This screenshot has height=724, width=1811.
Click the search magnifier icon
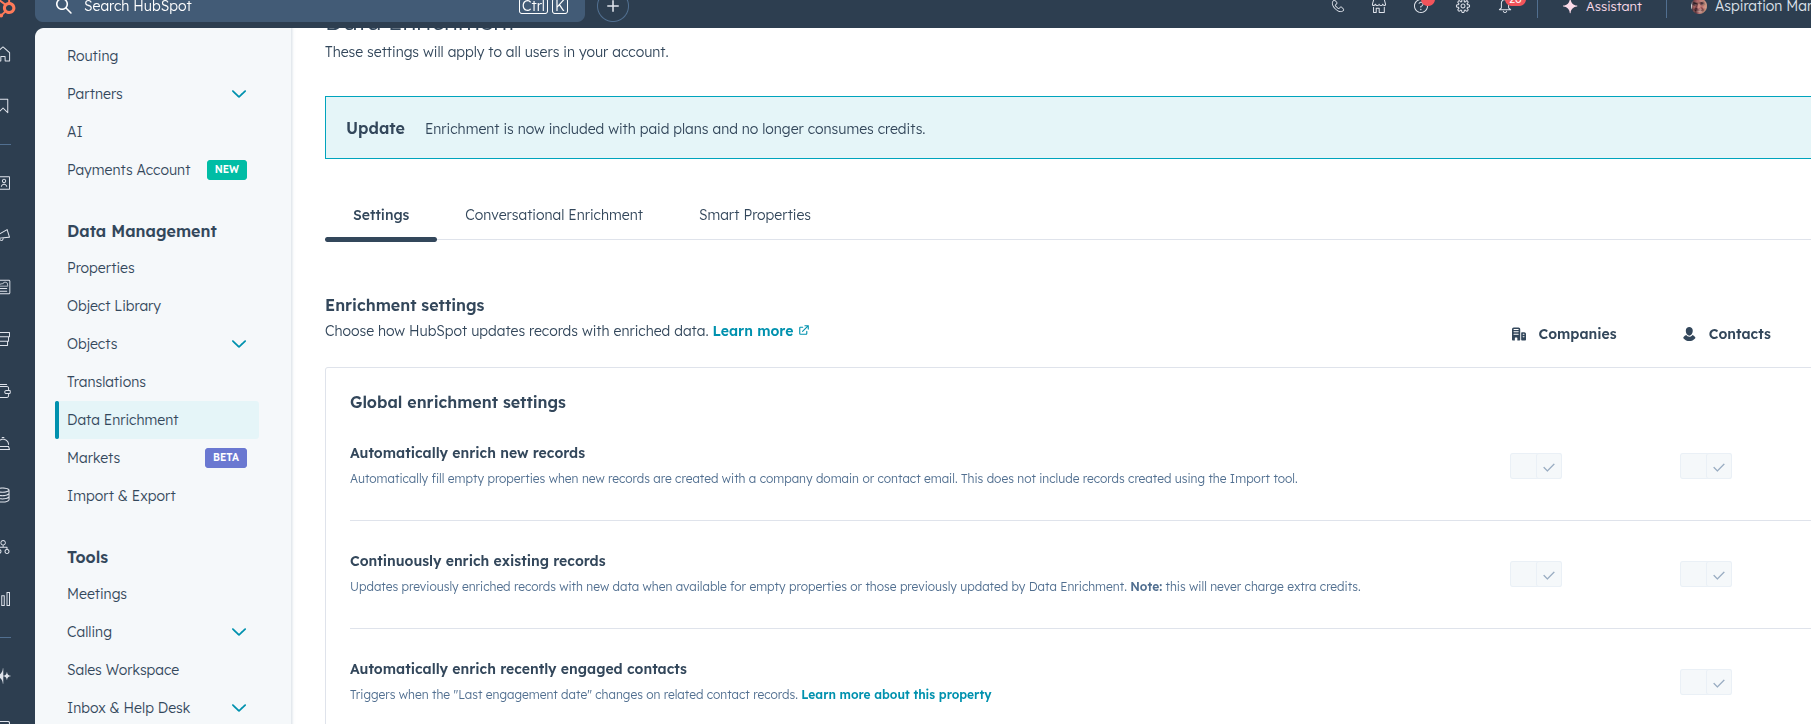point(64,6)
